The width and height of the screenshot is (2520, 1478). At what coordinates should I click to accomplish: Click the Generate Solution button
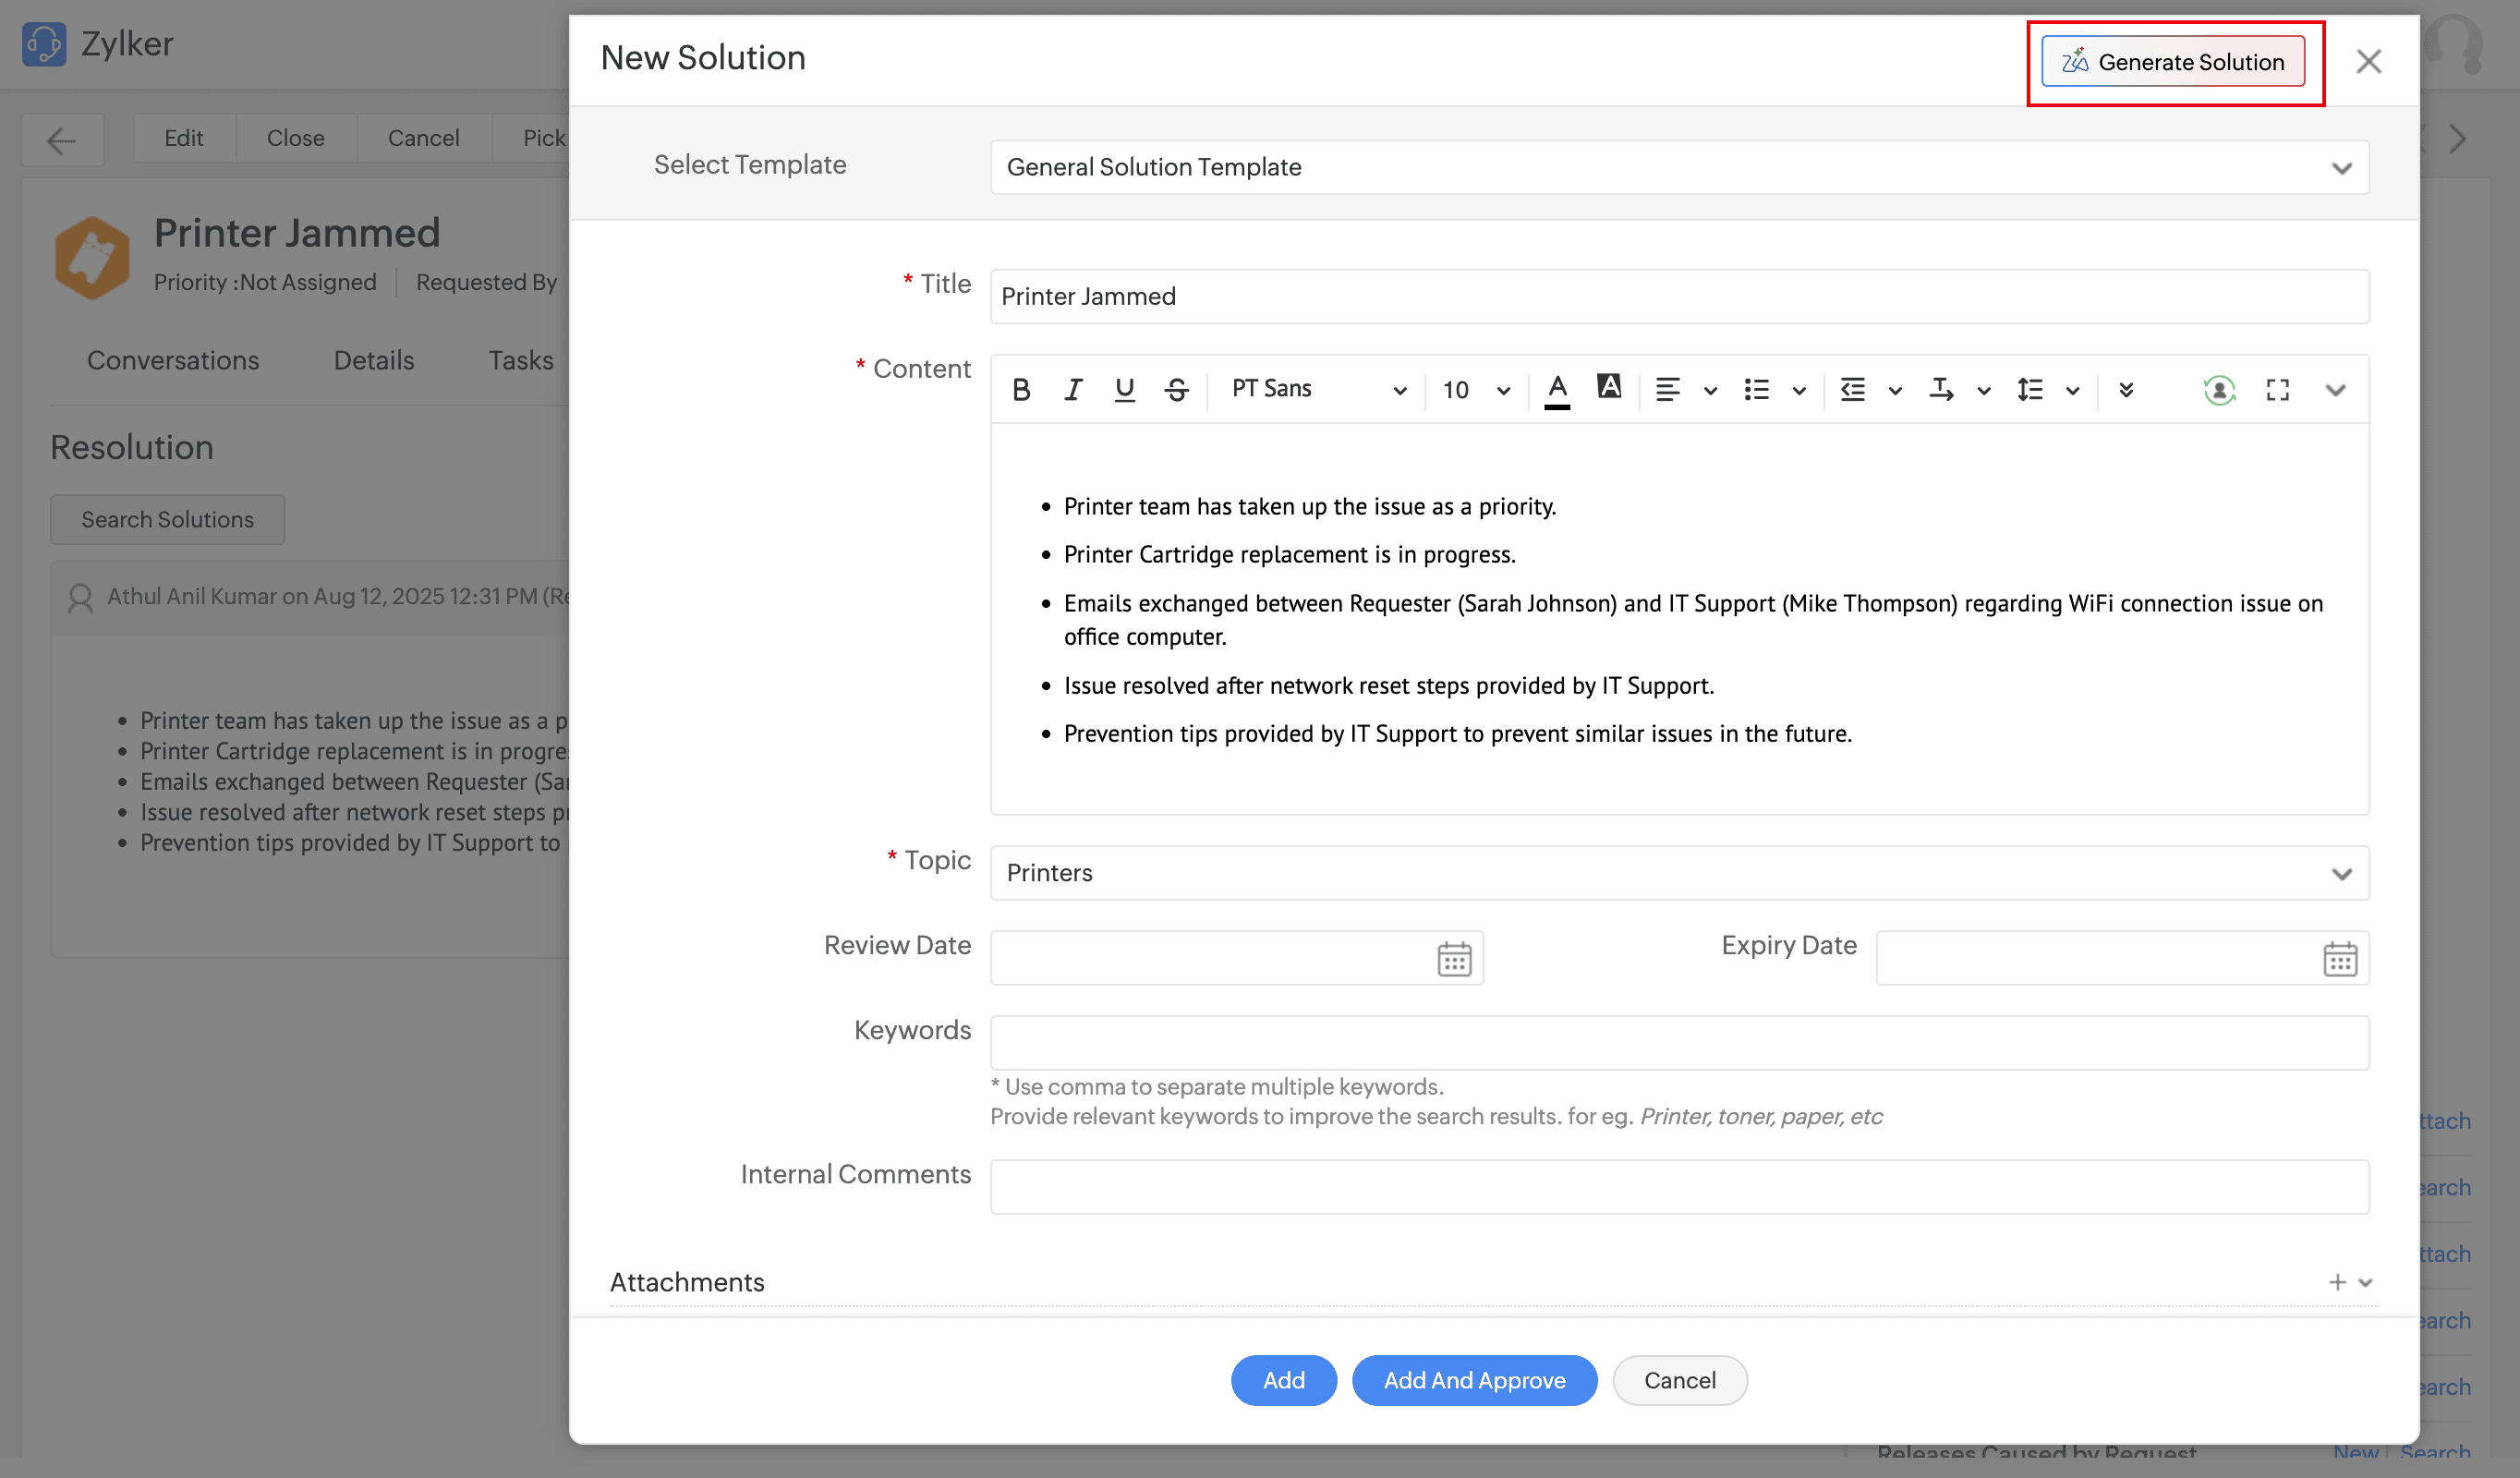(x=2173, y=61)
